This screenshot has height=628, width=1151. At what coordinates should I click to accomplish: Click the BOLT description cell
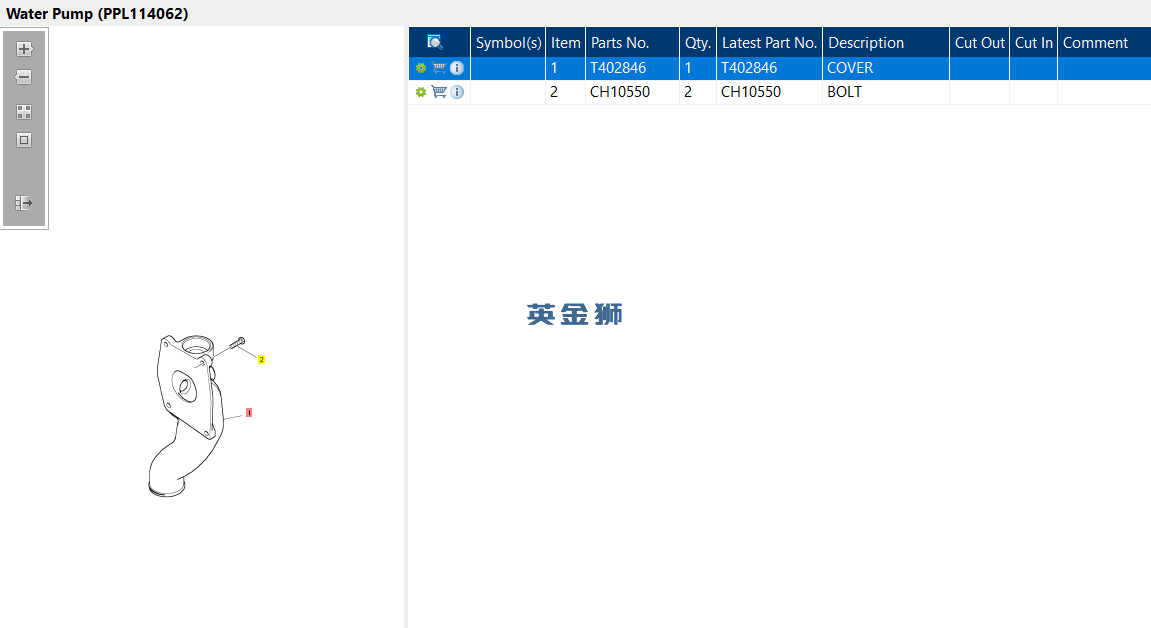click(x=885, y=92)
